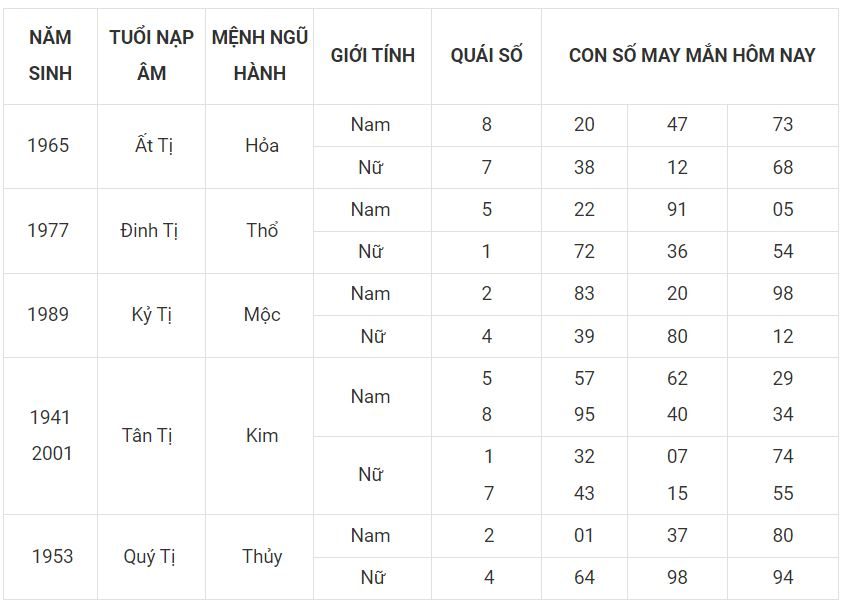Click the GIỚI TÍNH column header
848x604 pixels.
pos(373,56)
